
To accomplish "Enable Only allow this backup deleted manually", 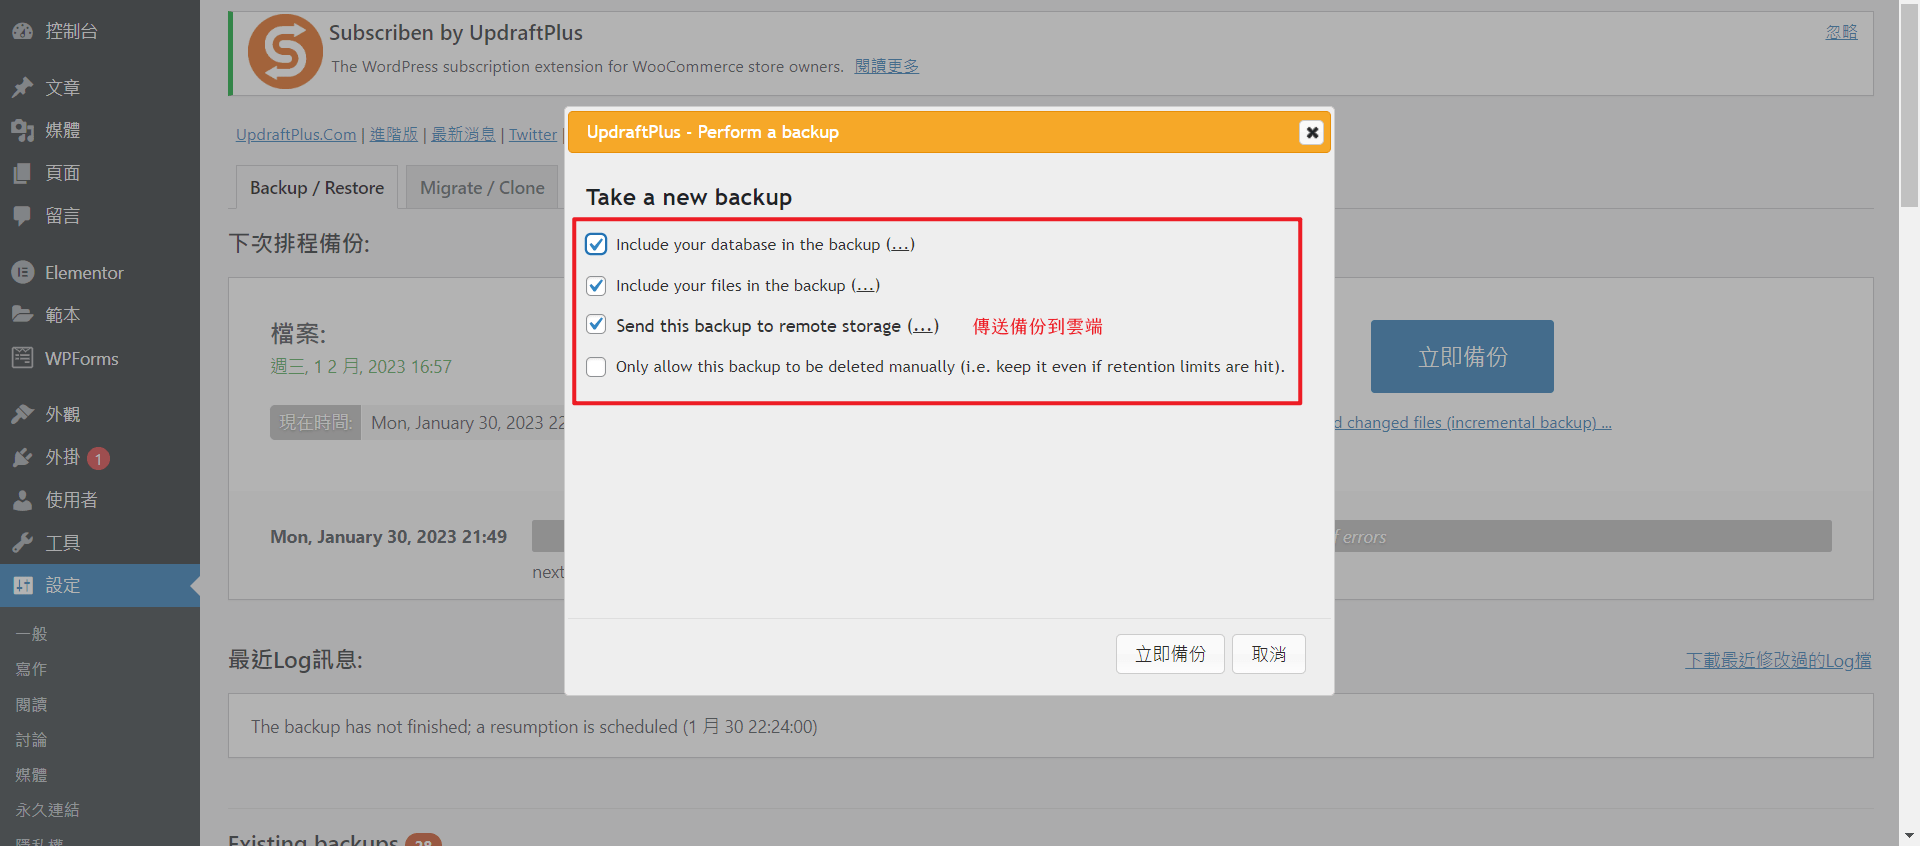I will (x=596, y=366).
